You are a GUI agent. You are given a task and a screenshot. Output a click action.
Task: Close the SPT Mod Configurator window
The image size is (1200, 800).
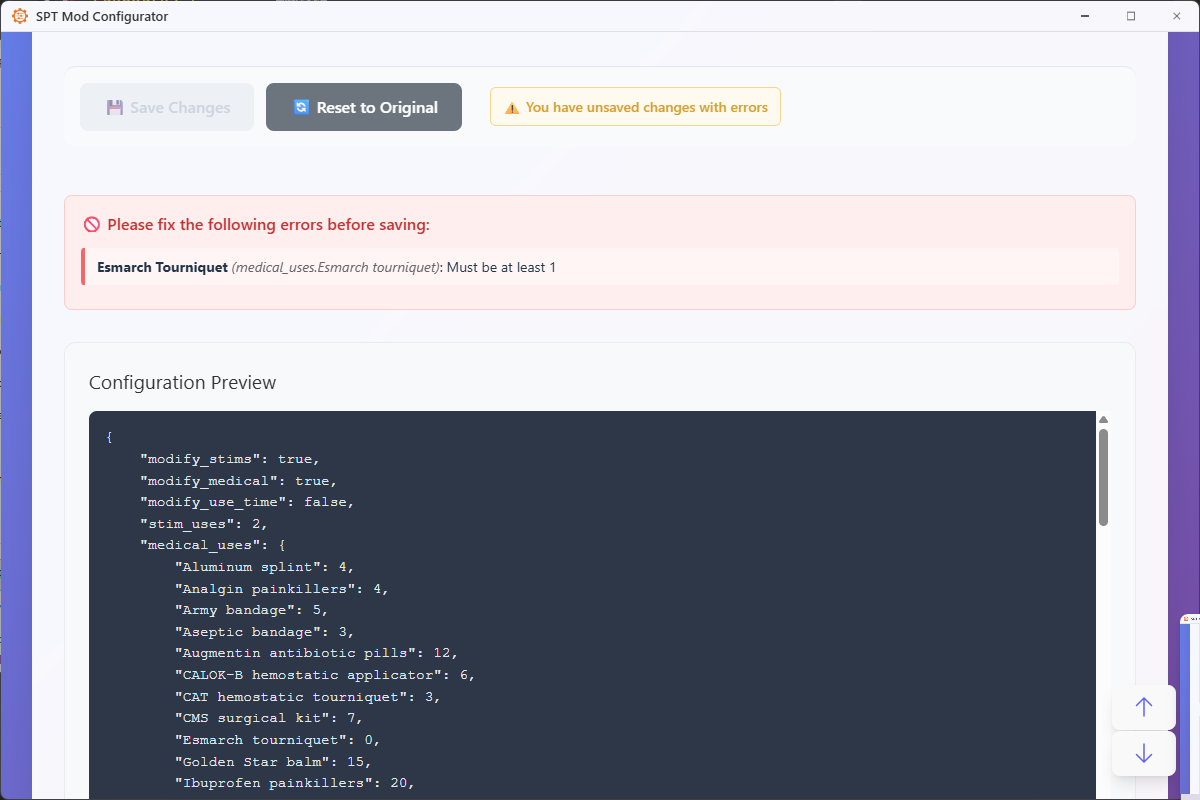tap(1177, 16)
